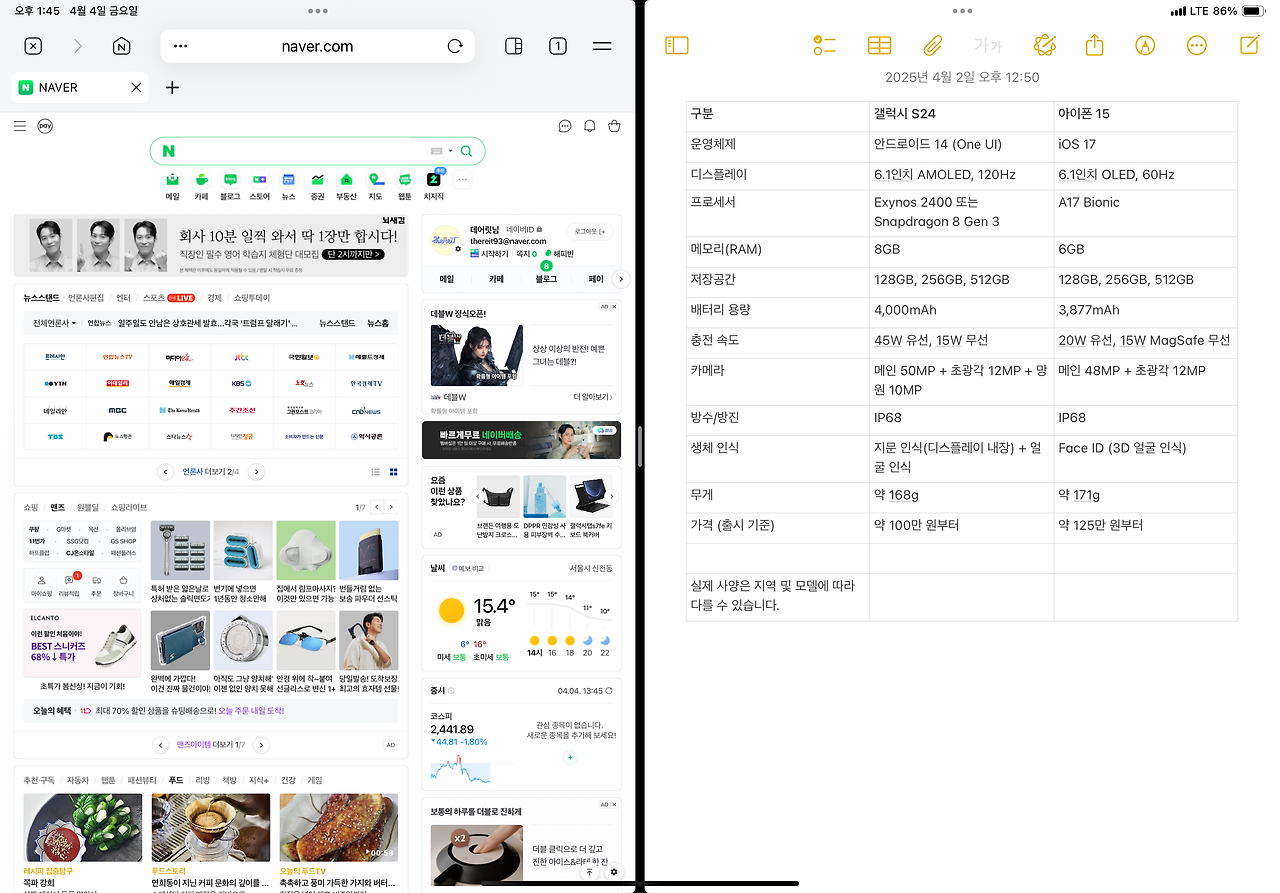Open the on-screen keyboard input dropdown

[441, 151]
